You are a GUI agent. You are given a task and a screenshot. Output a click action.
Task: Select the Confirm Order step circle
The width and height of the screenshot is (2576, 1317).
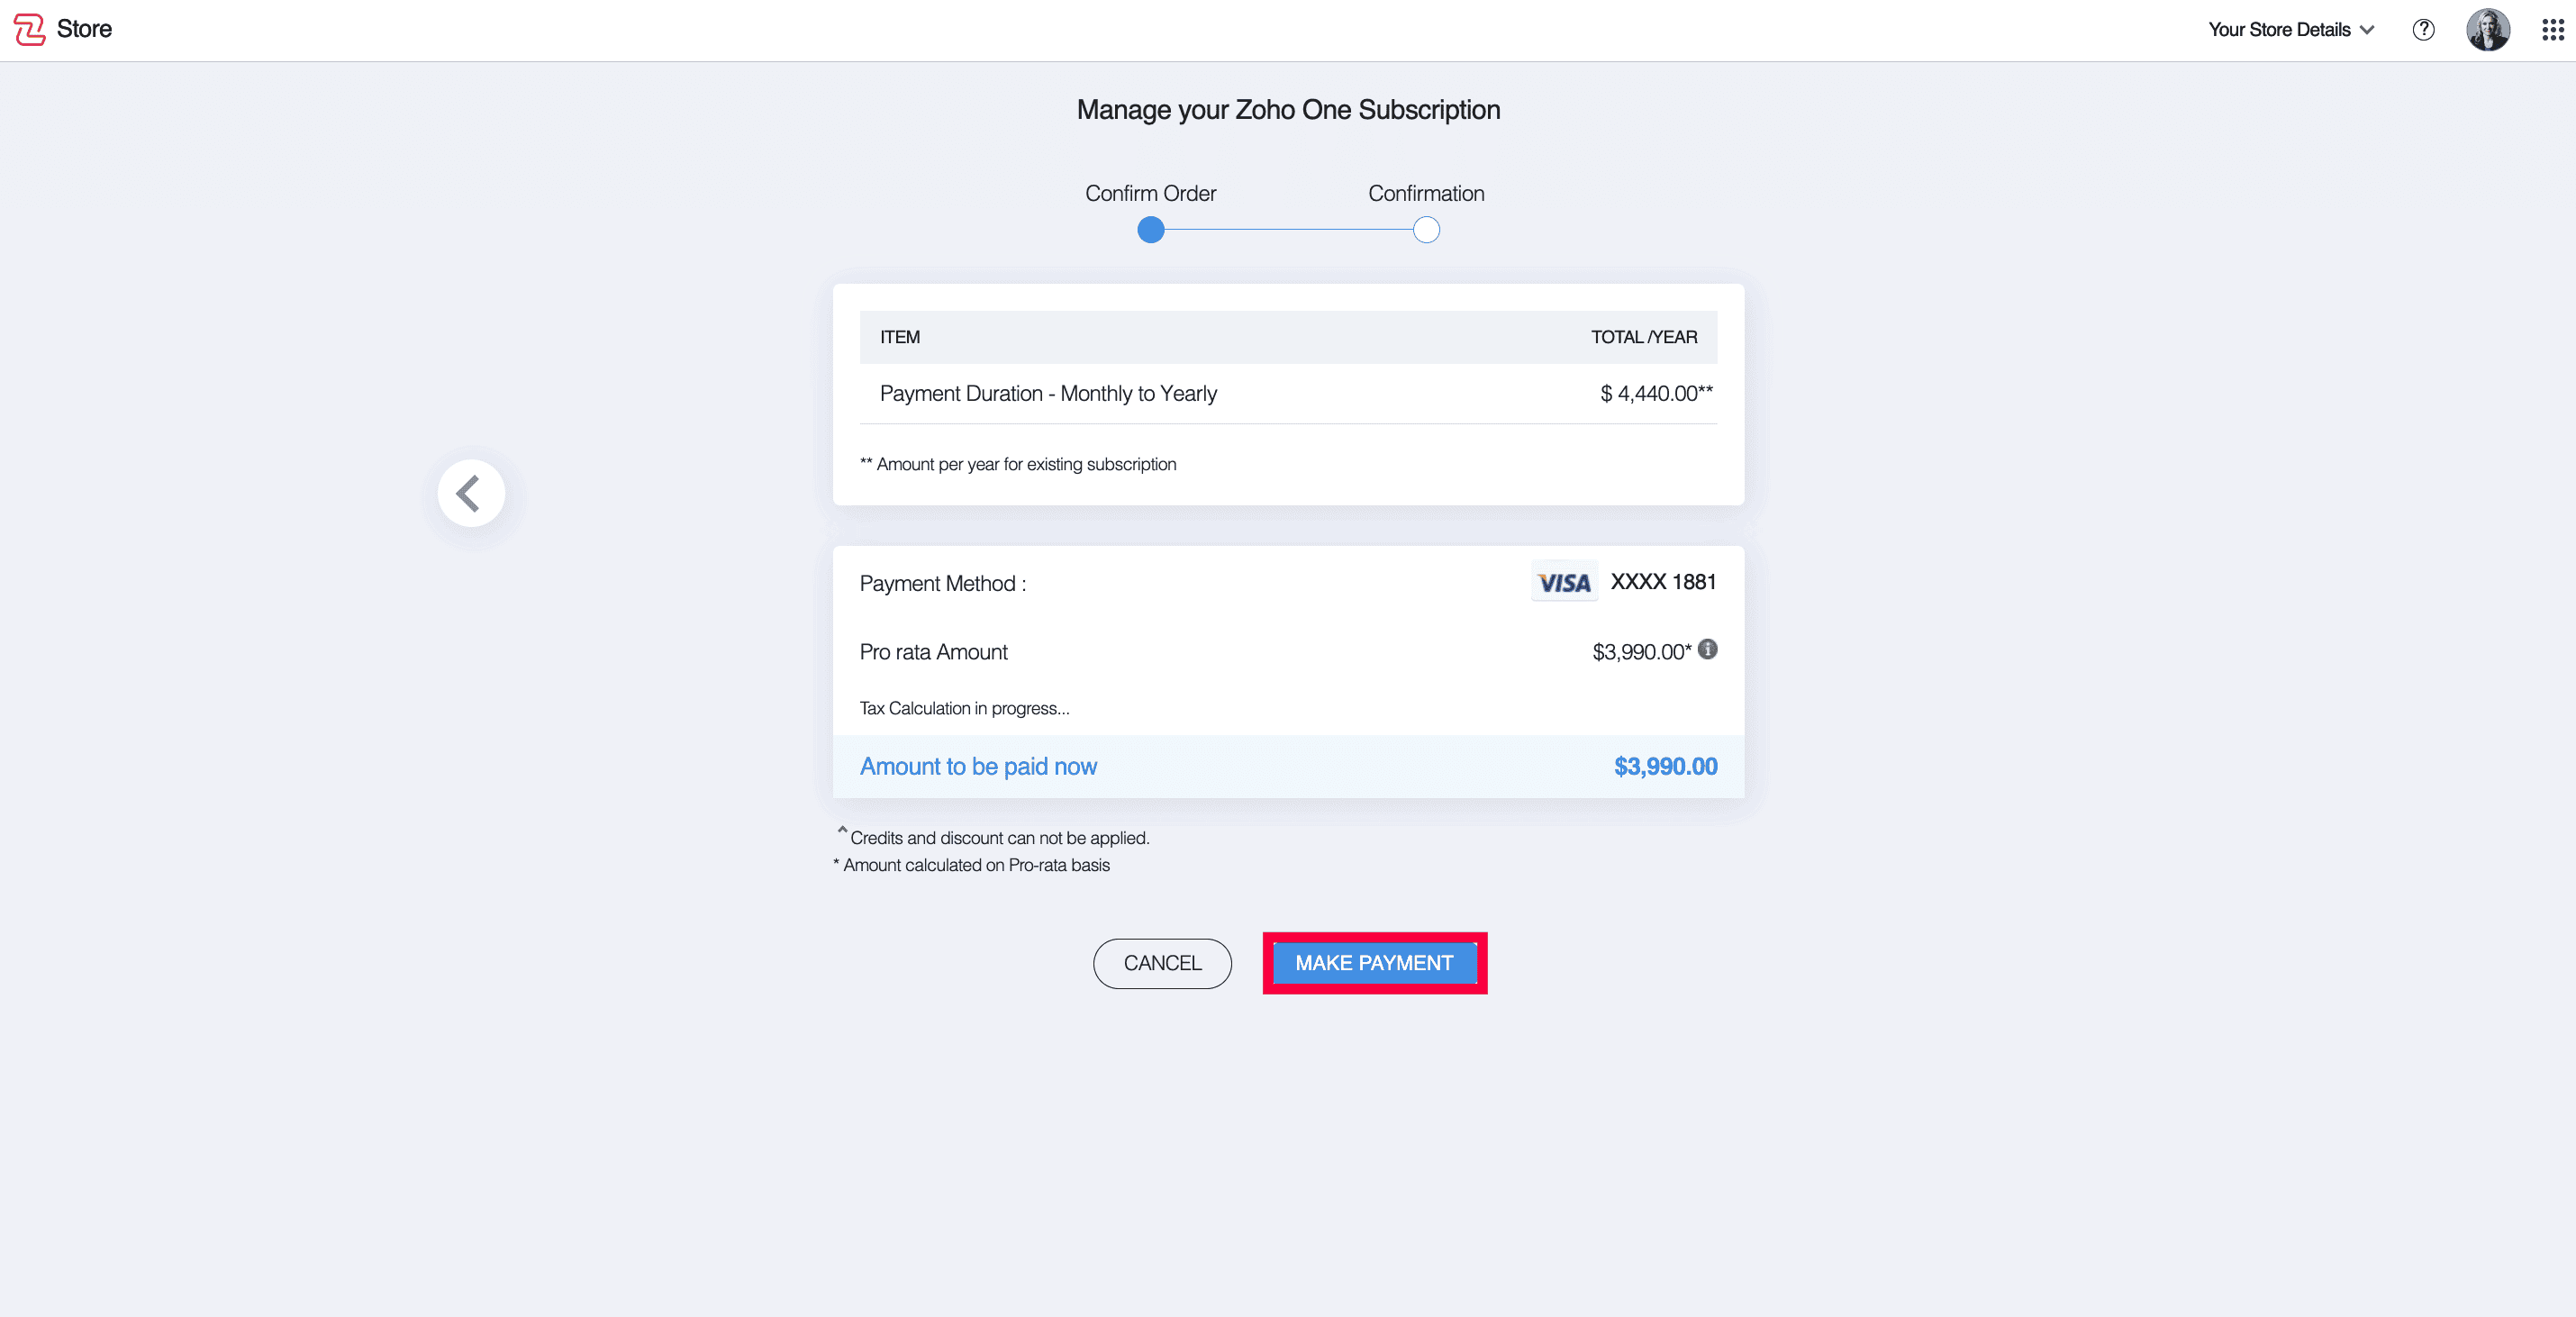(1151, 230)
